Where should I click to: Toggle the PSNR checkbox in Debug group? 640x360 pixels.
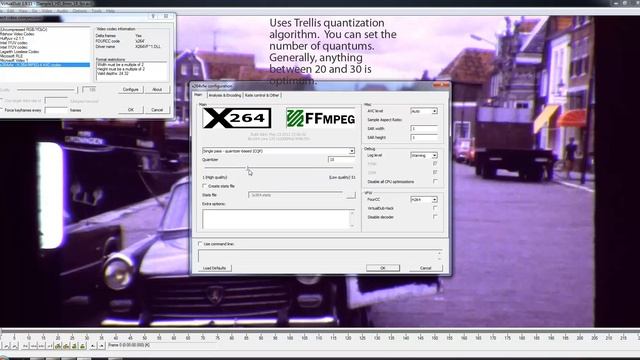tap(435, 164)
